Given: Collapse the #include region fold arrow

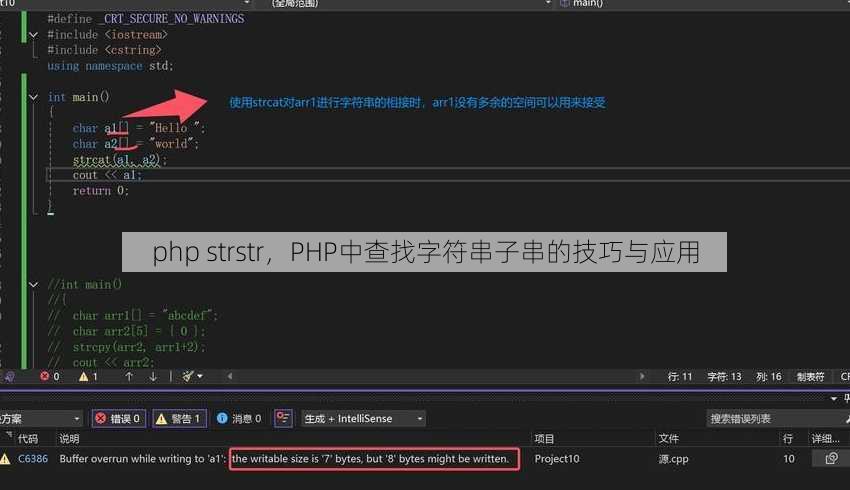Looking at the screenshot, I should point(34,35).
